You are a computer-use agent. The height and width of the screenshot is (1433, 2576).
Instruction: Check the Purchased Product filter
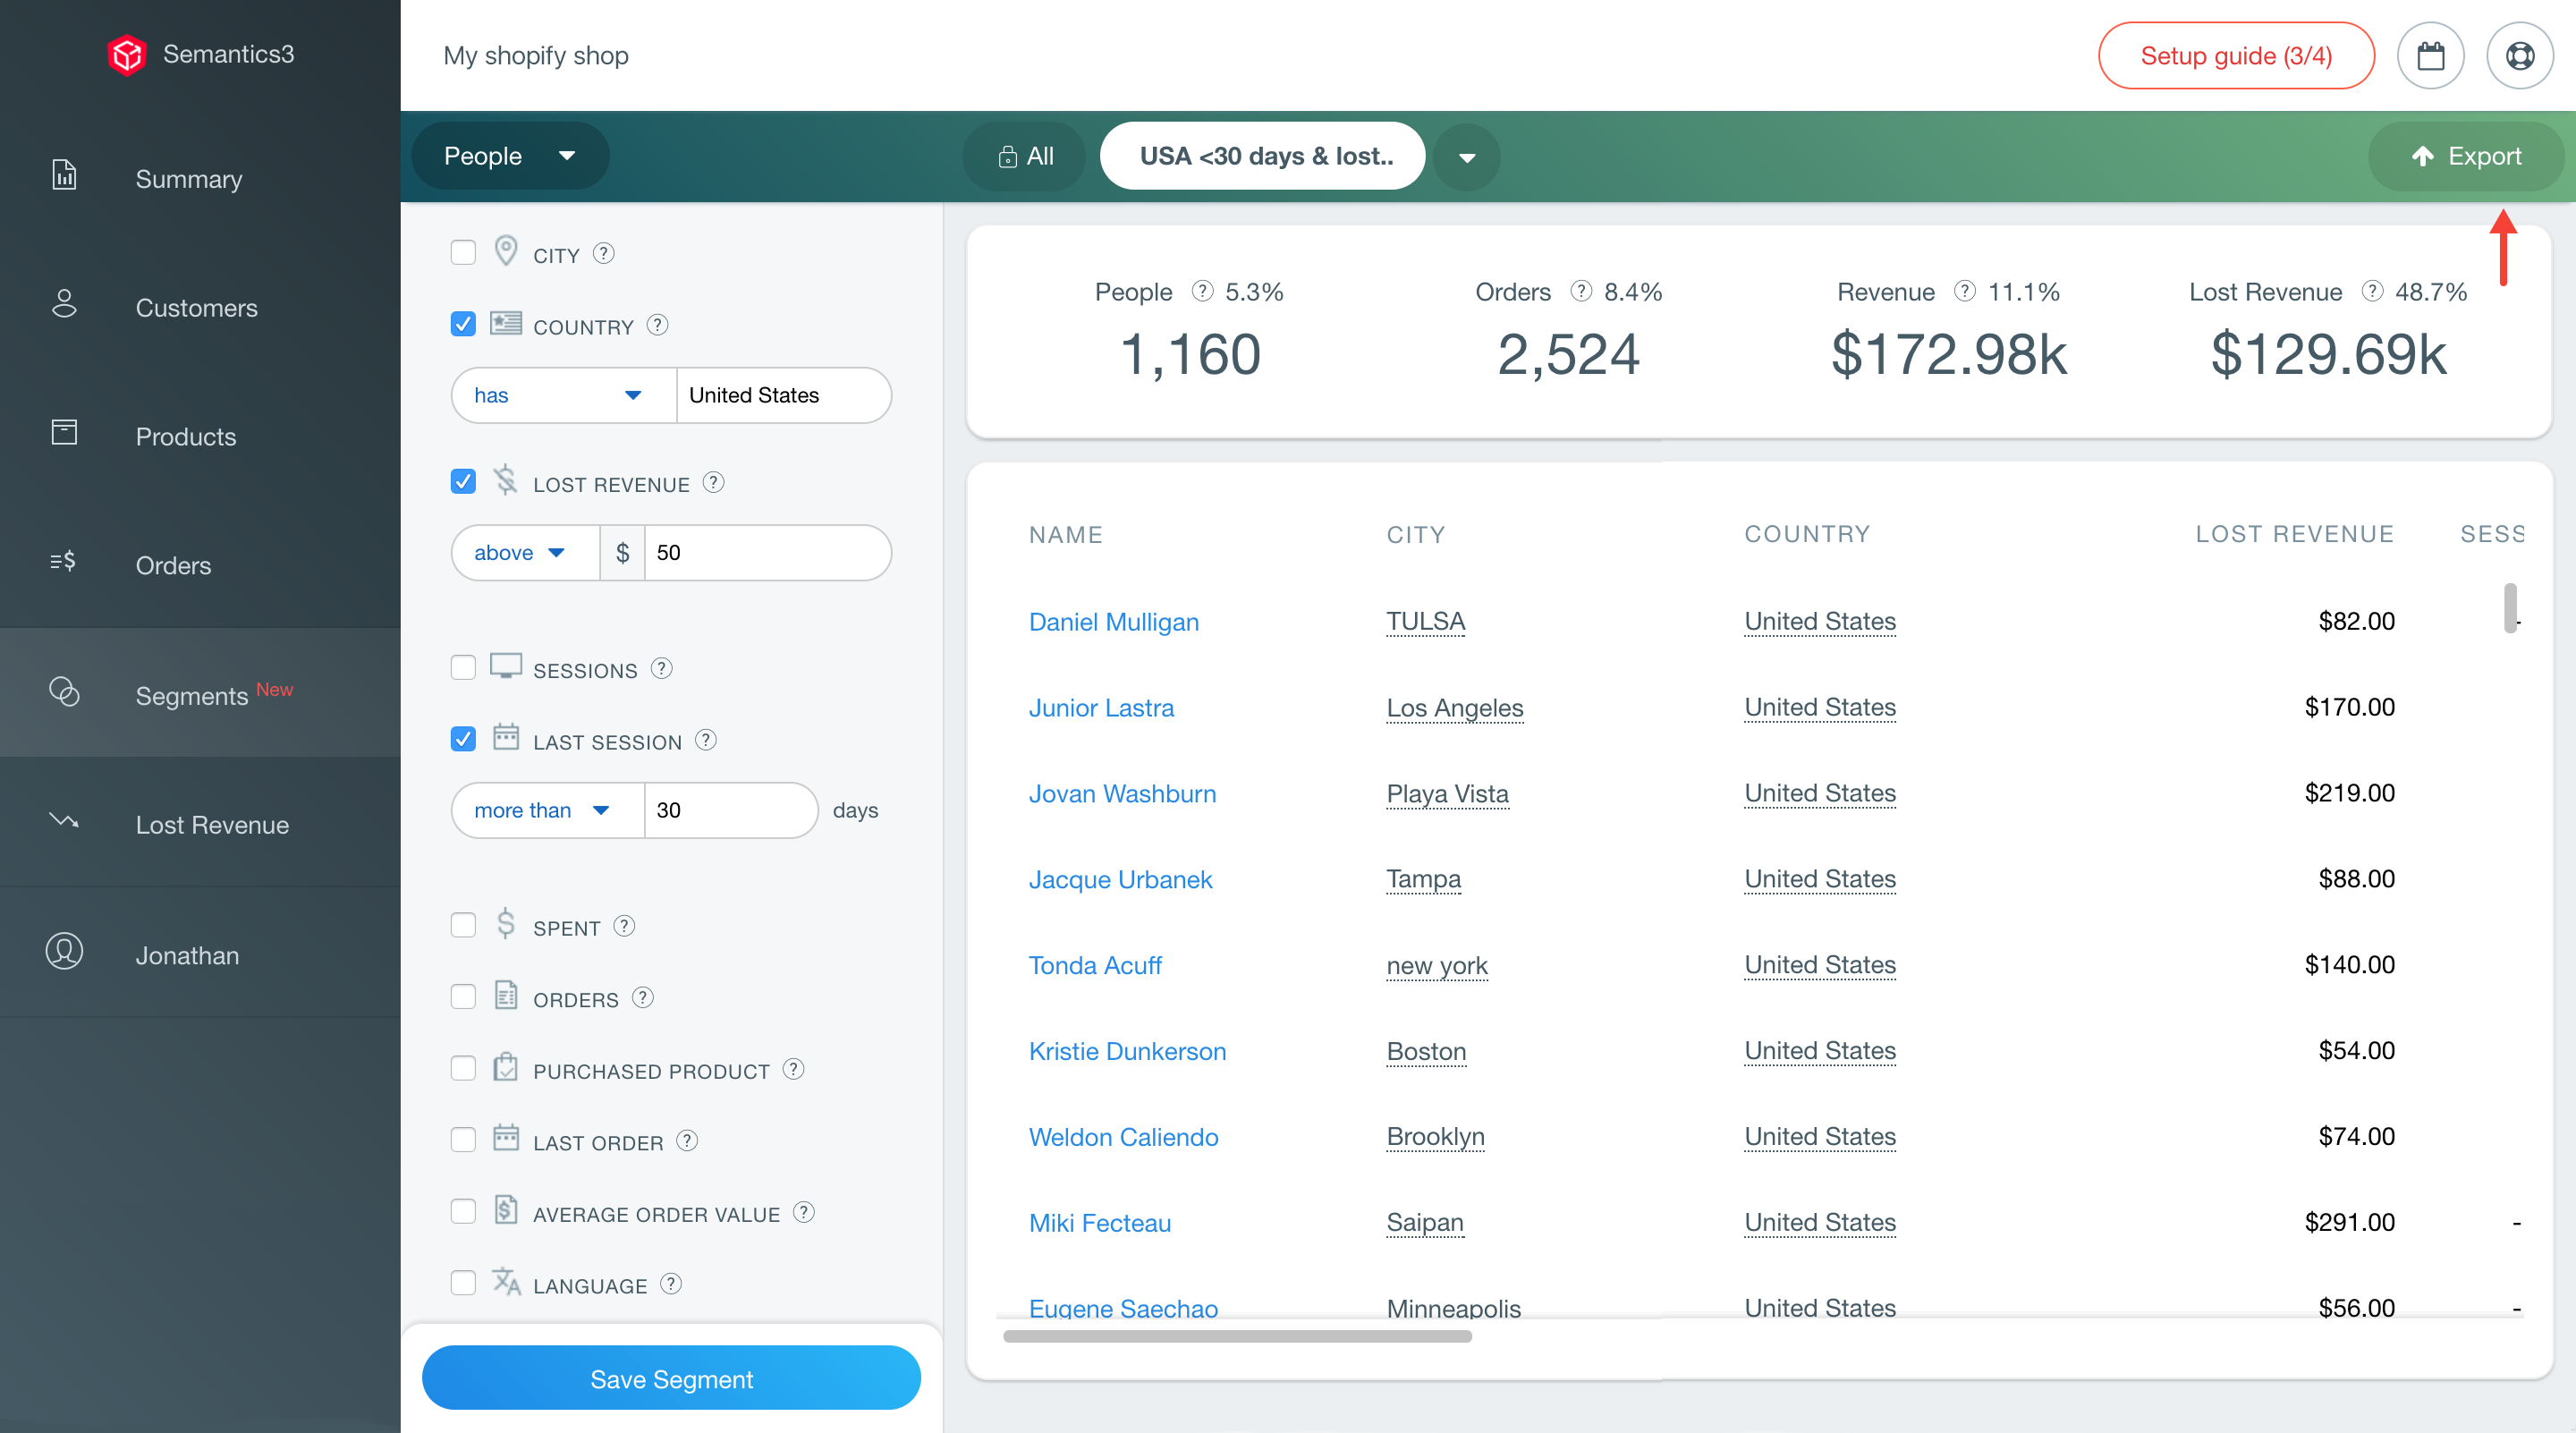(463, 1068)
